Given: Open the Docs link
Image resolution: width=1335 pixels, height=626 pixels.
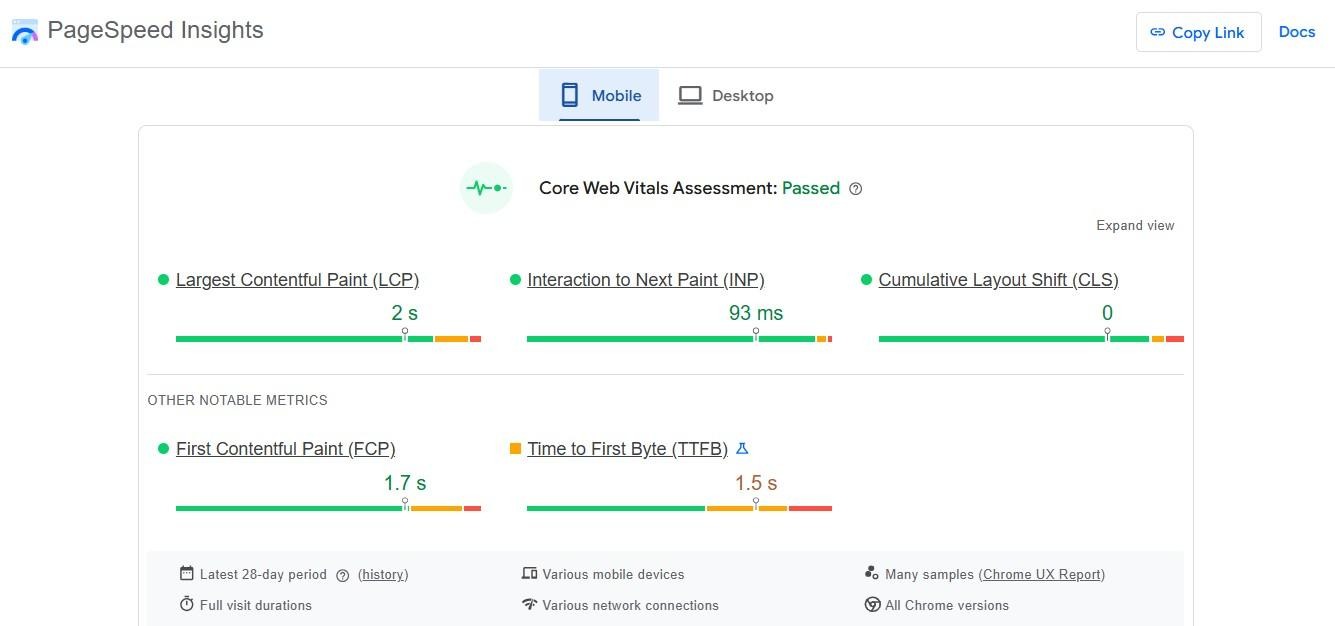Looking at the screenshot, I should click(x=1297, y=32).
